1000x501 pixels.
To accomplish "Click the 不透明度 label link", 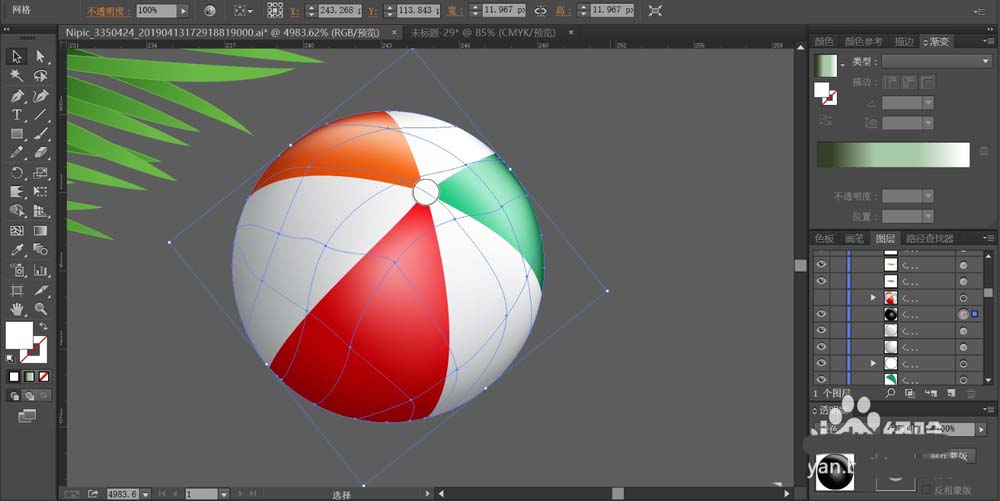I will point(109,11).
